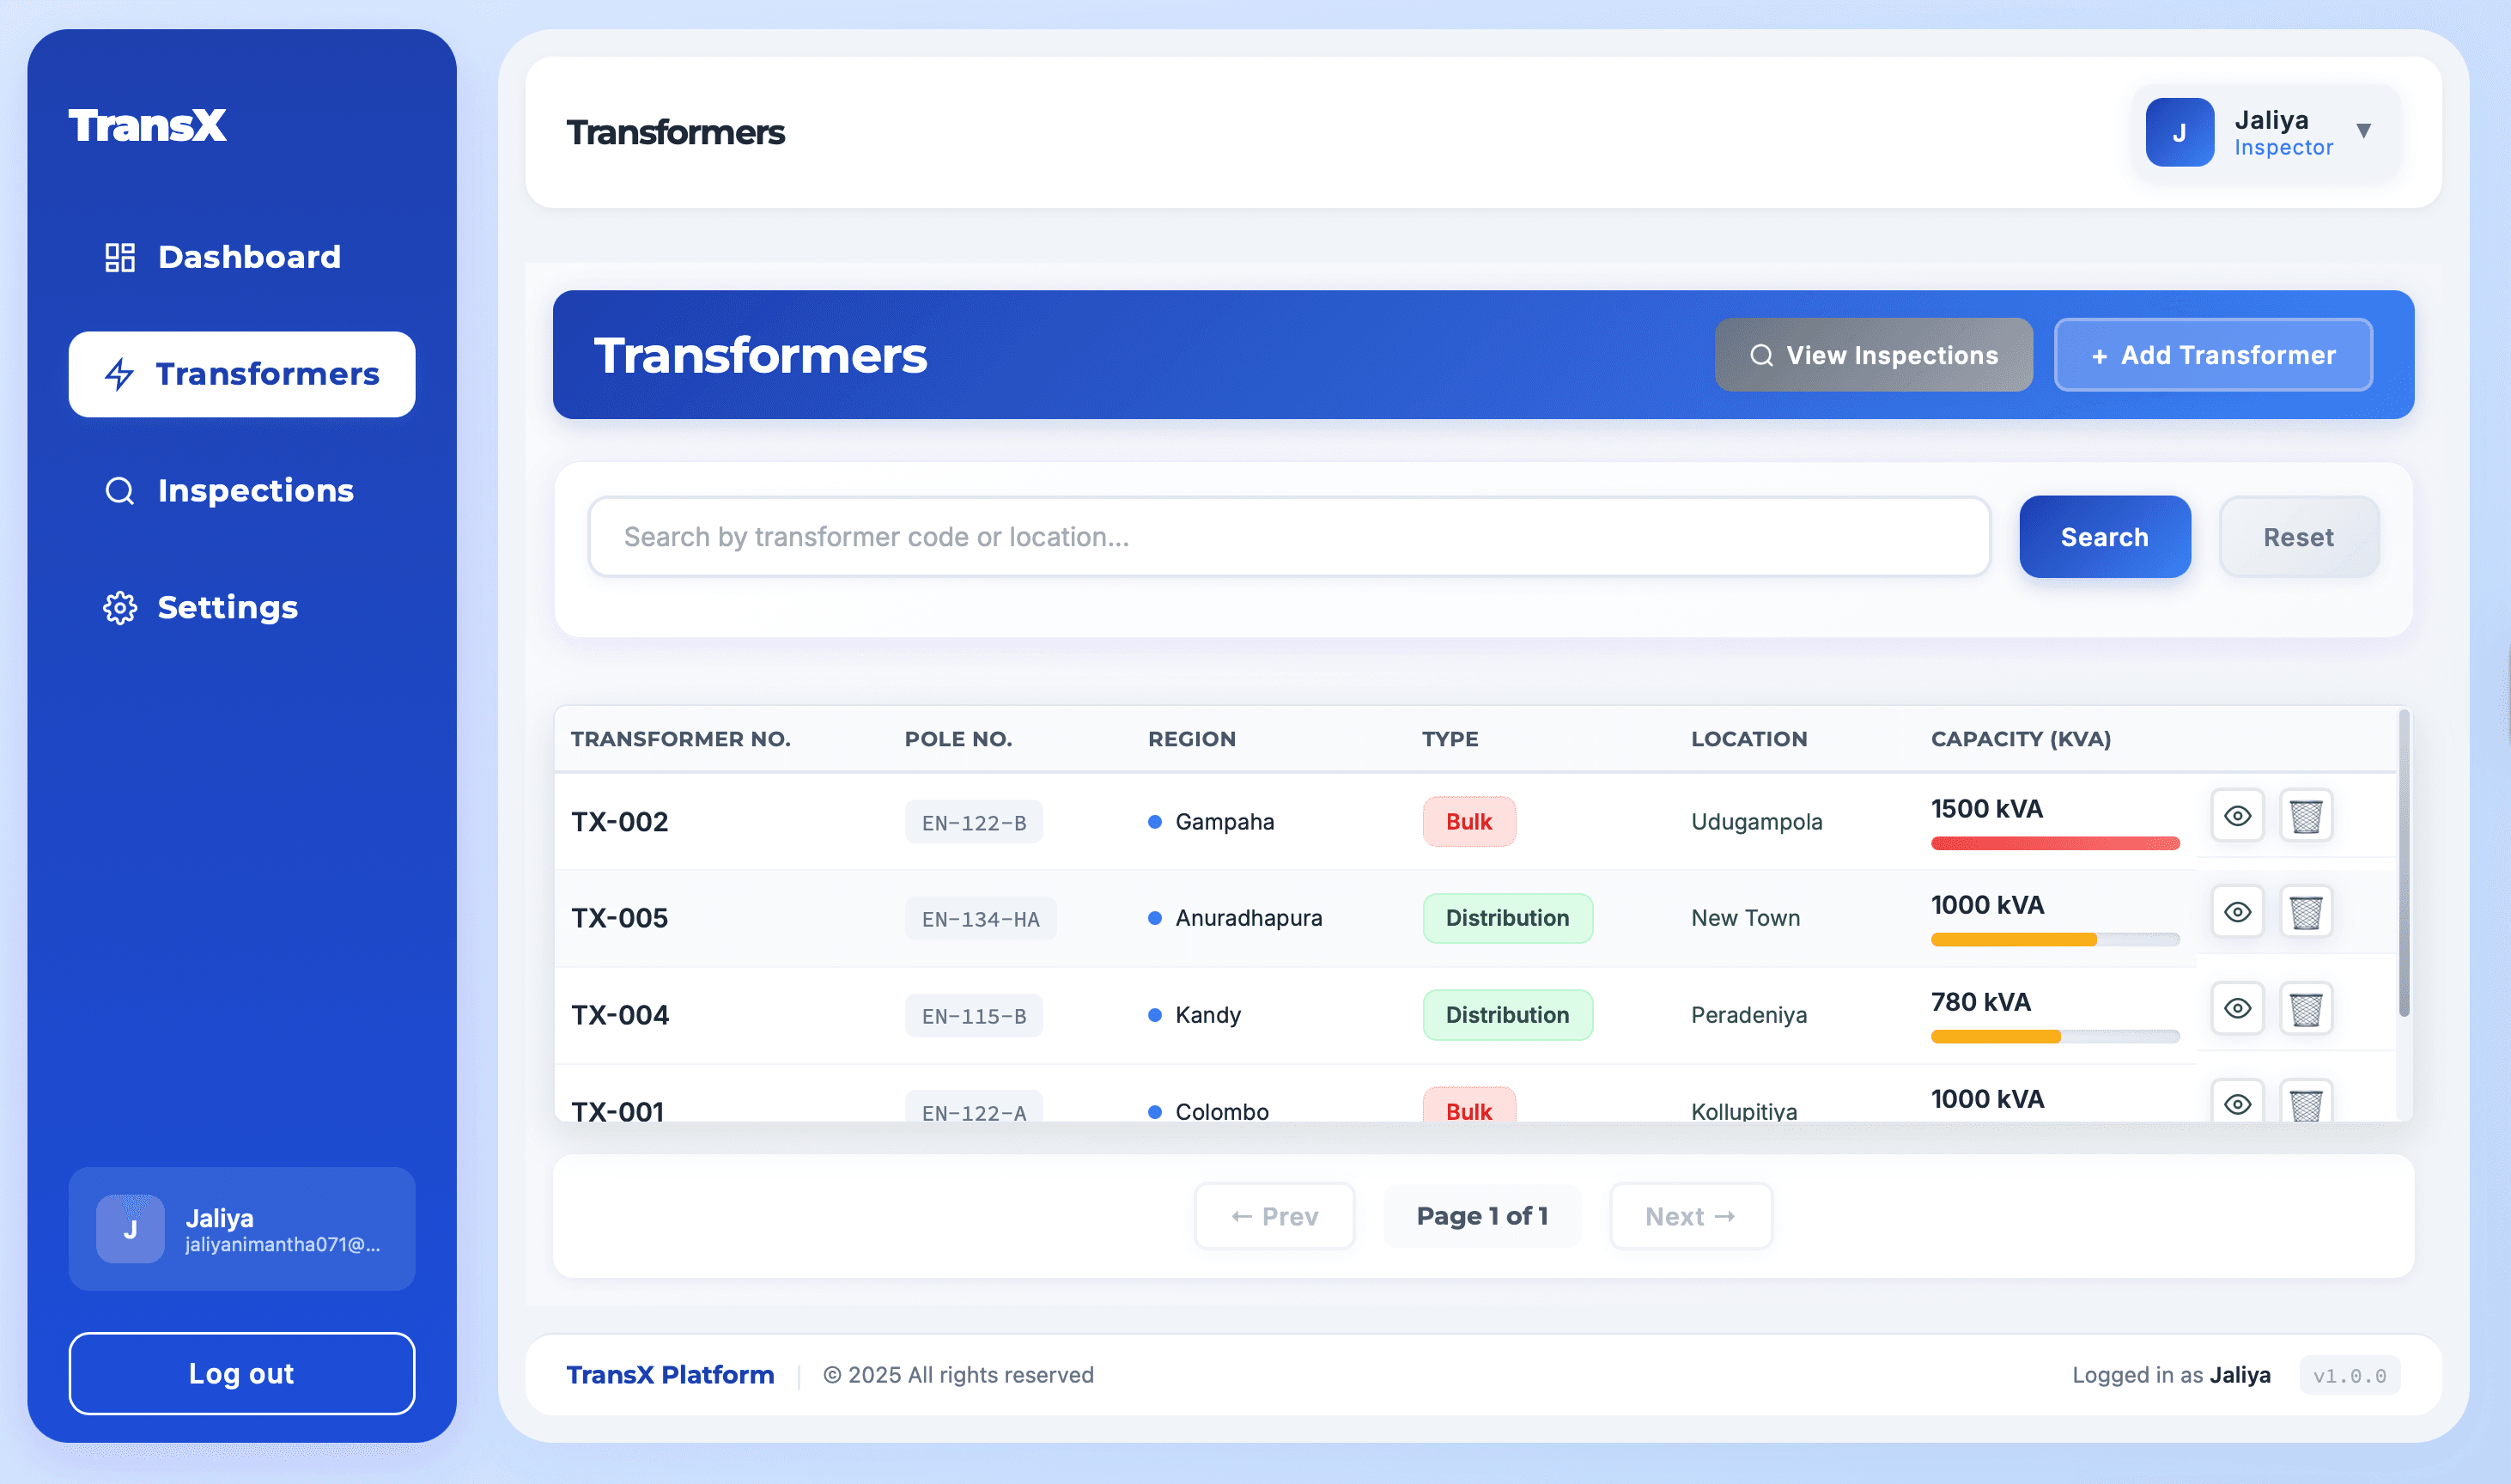Click the Add Transformer button
This screenshot has width=2511, height=1484.
[x=2212, y=354]
